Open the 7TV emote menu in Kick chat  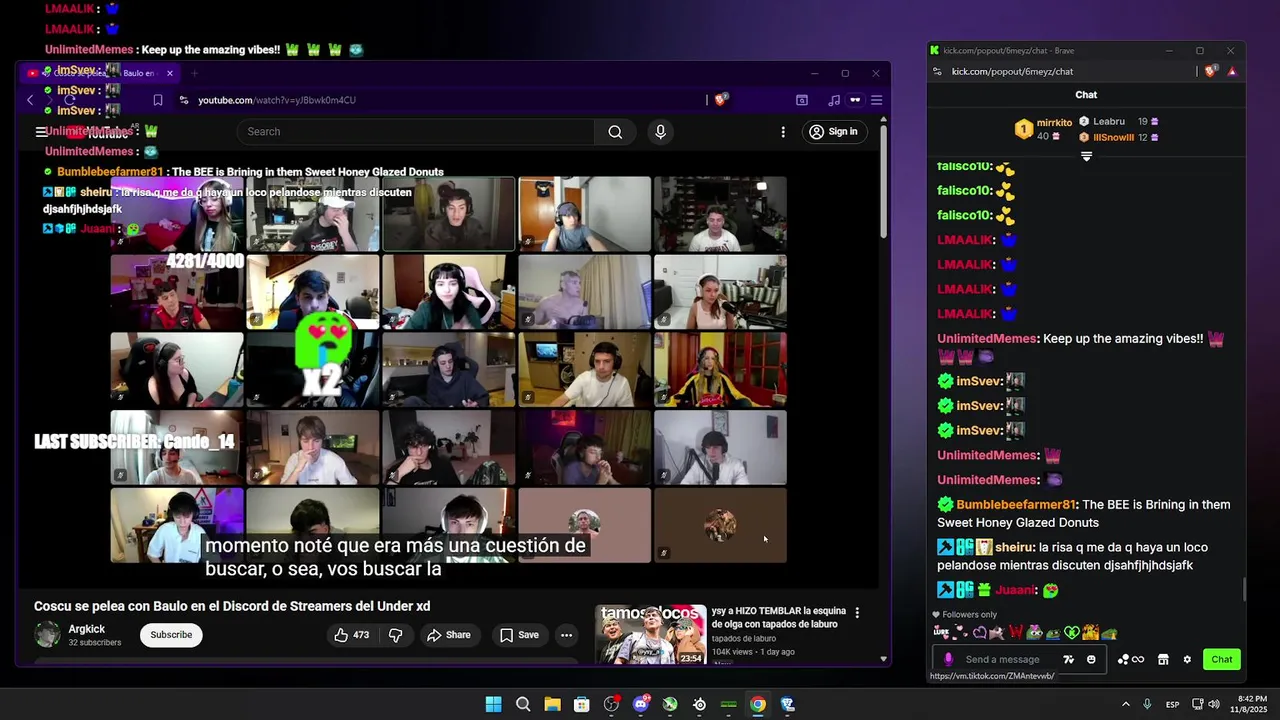[1068, 659]
